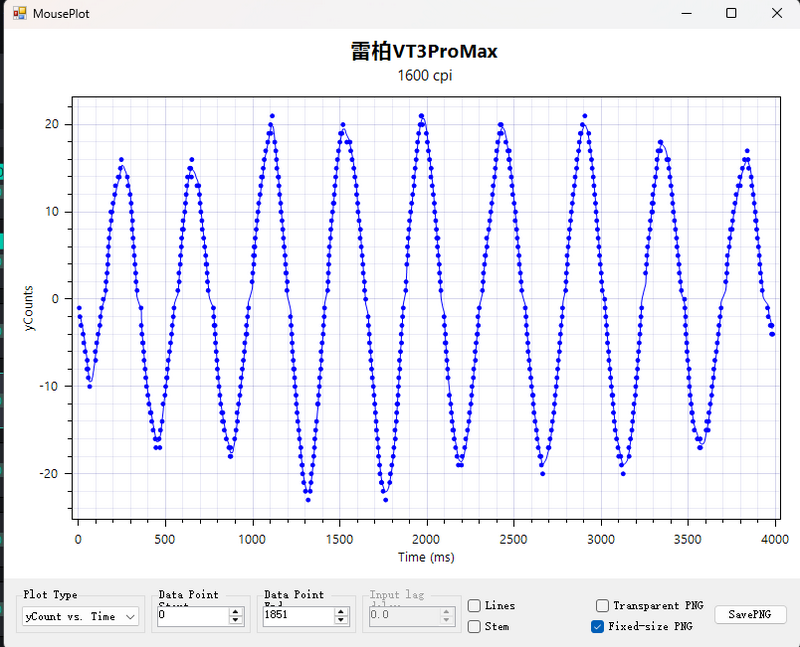Open the Plot Type dropdown

point(81,617)
